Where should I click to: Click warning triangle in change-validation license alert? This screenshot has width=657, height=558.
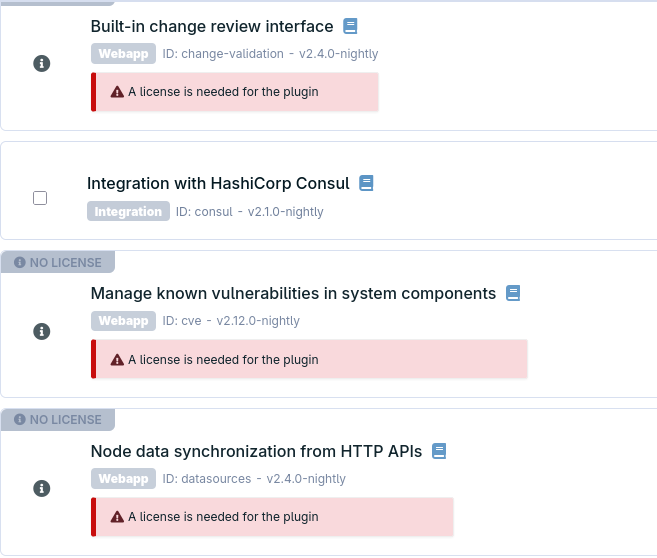coord(117,92)
